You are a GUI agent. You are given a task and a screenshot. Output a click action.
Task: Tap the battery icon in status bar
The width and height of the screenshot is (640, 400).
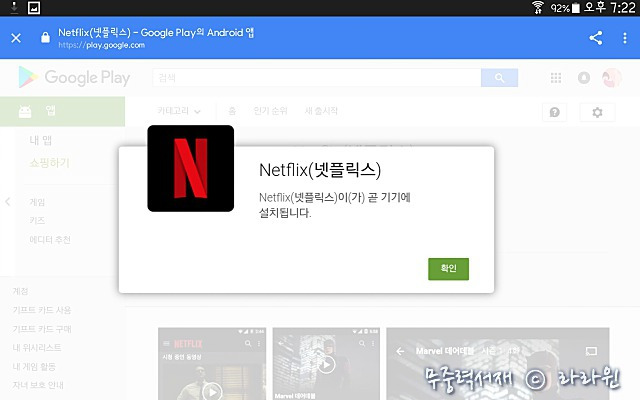tap(576, 8)
